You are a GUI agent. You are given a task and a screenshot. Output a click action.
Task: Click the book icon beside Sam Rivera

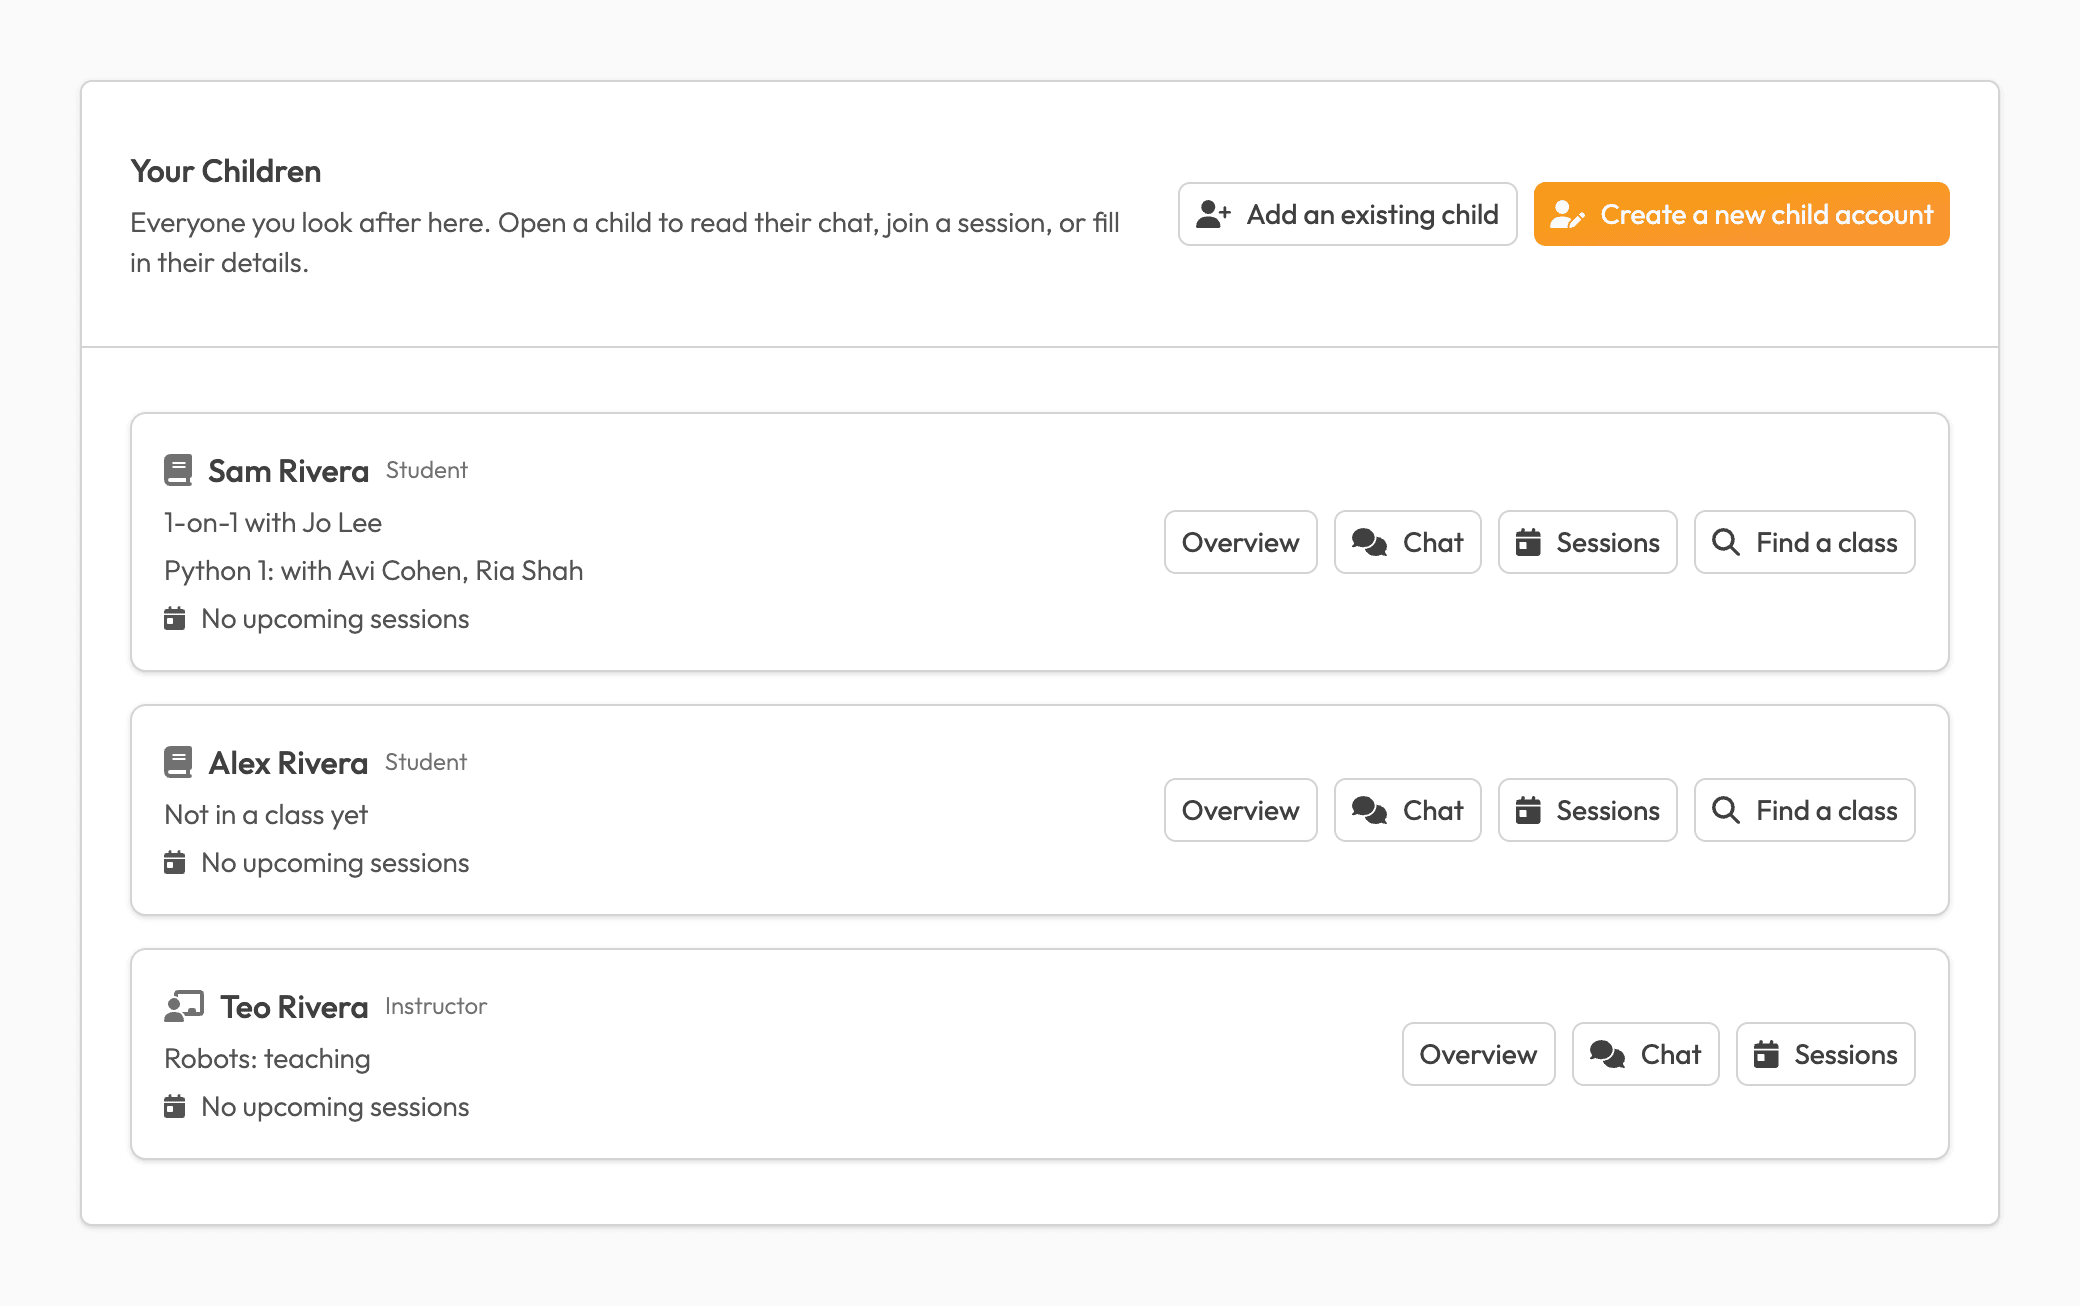point(178,470)
